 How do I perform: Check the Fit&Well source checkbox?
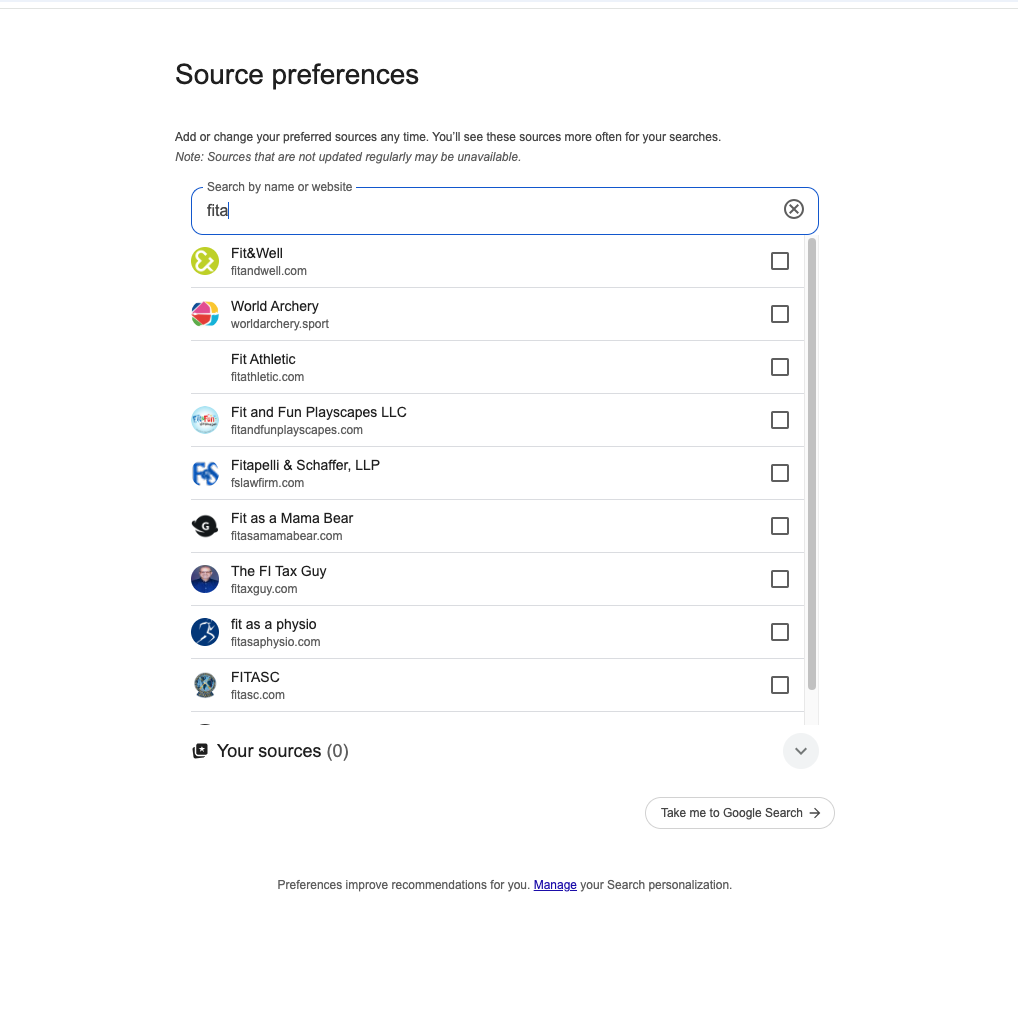[x=780, y=261]
